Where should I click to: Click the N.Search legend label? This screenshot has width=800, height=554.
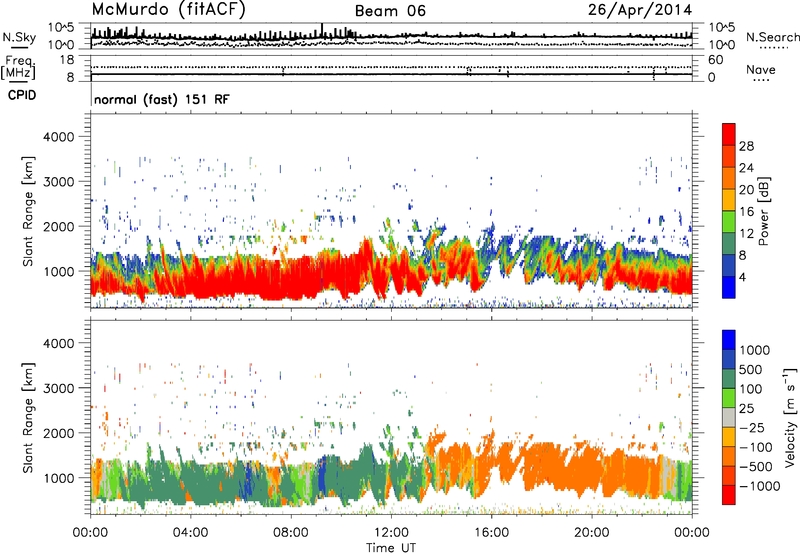coord(772,37)
